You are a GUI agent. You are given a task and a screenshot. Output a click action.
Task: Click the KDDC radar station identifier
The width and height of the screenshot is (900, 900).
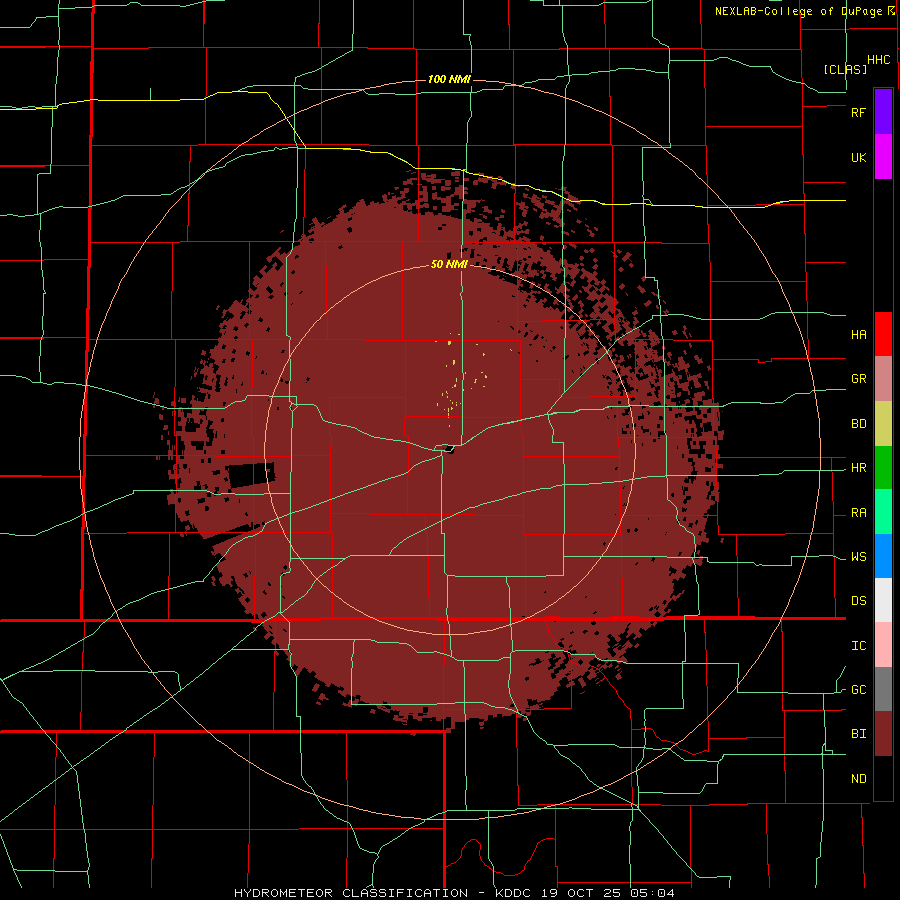click(x=510, y=893)
